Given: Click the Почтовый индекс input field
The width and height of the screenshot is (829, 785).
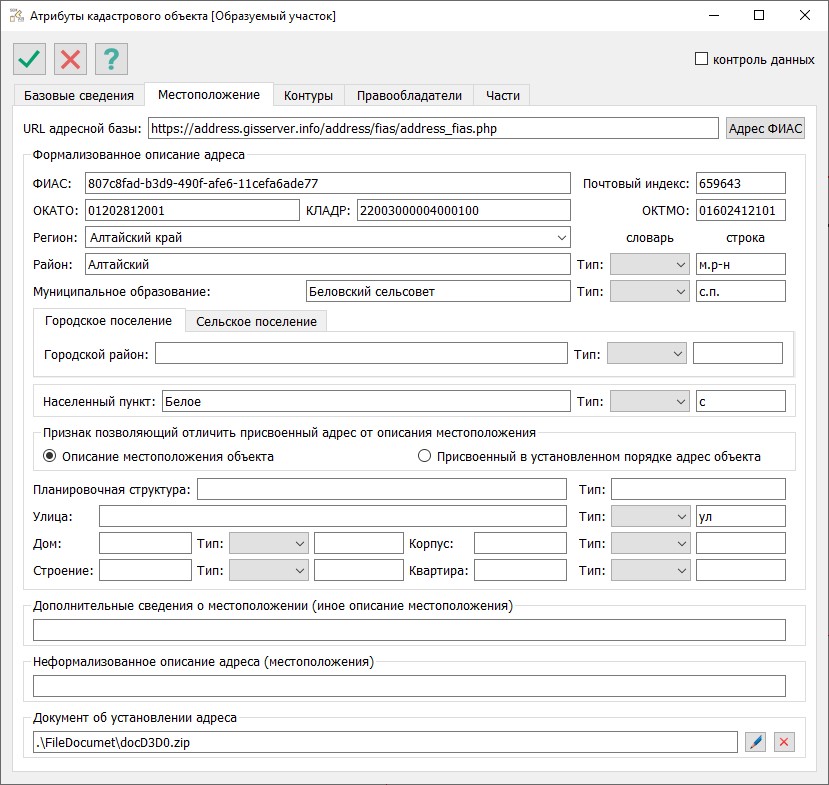Looking at the screenshot, I should tap(740, 184).
